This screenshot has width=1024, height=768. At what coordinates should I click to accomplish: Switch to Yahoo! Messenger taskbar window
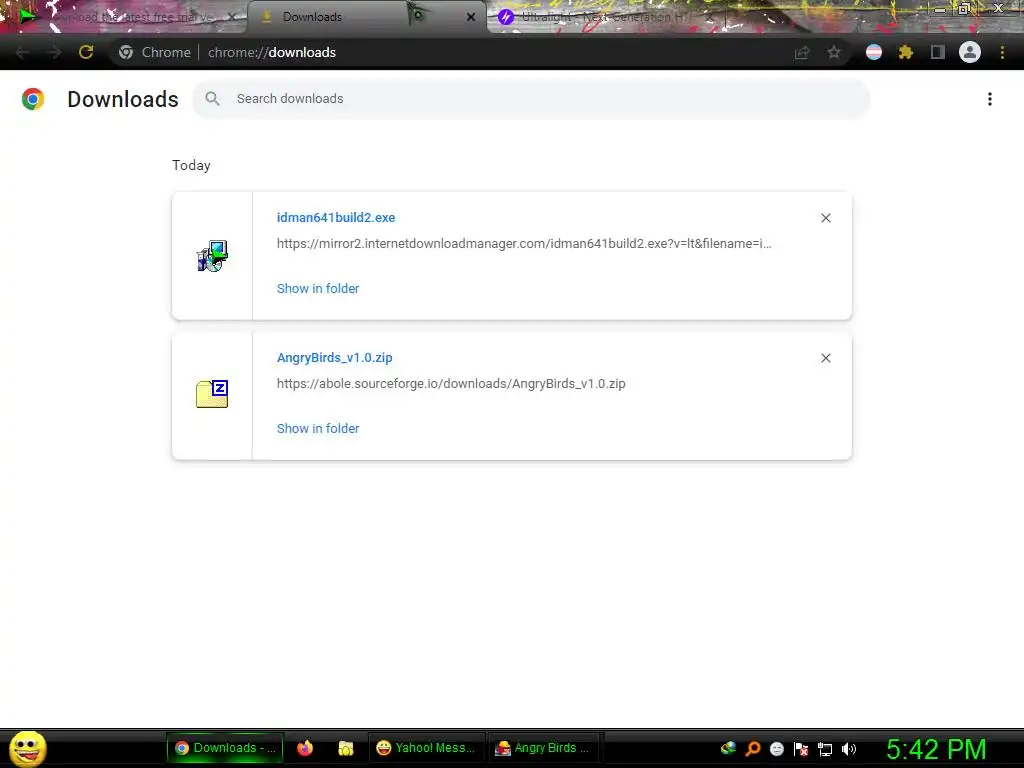pyautogui.click(x=426, y=748)
